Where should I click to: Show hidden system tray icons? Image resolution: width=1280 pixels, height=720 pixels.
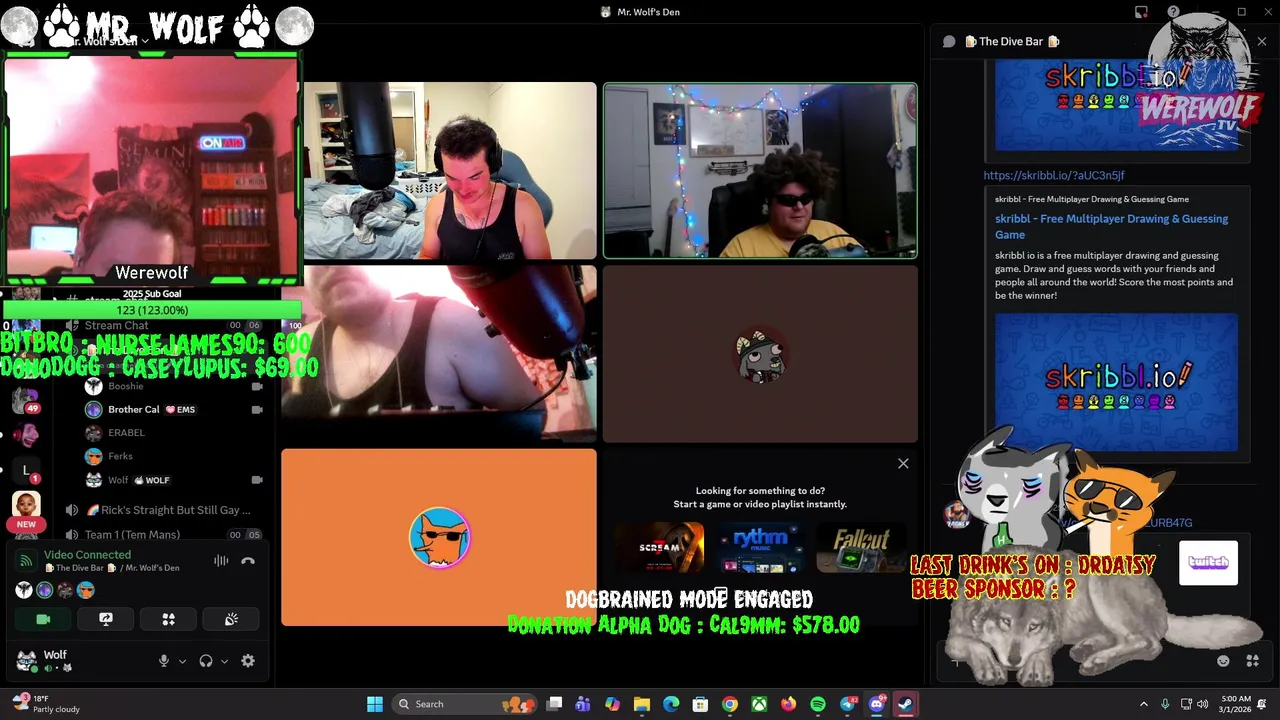(1144, 704)
